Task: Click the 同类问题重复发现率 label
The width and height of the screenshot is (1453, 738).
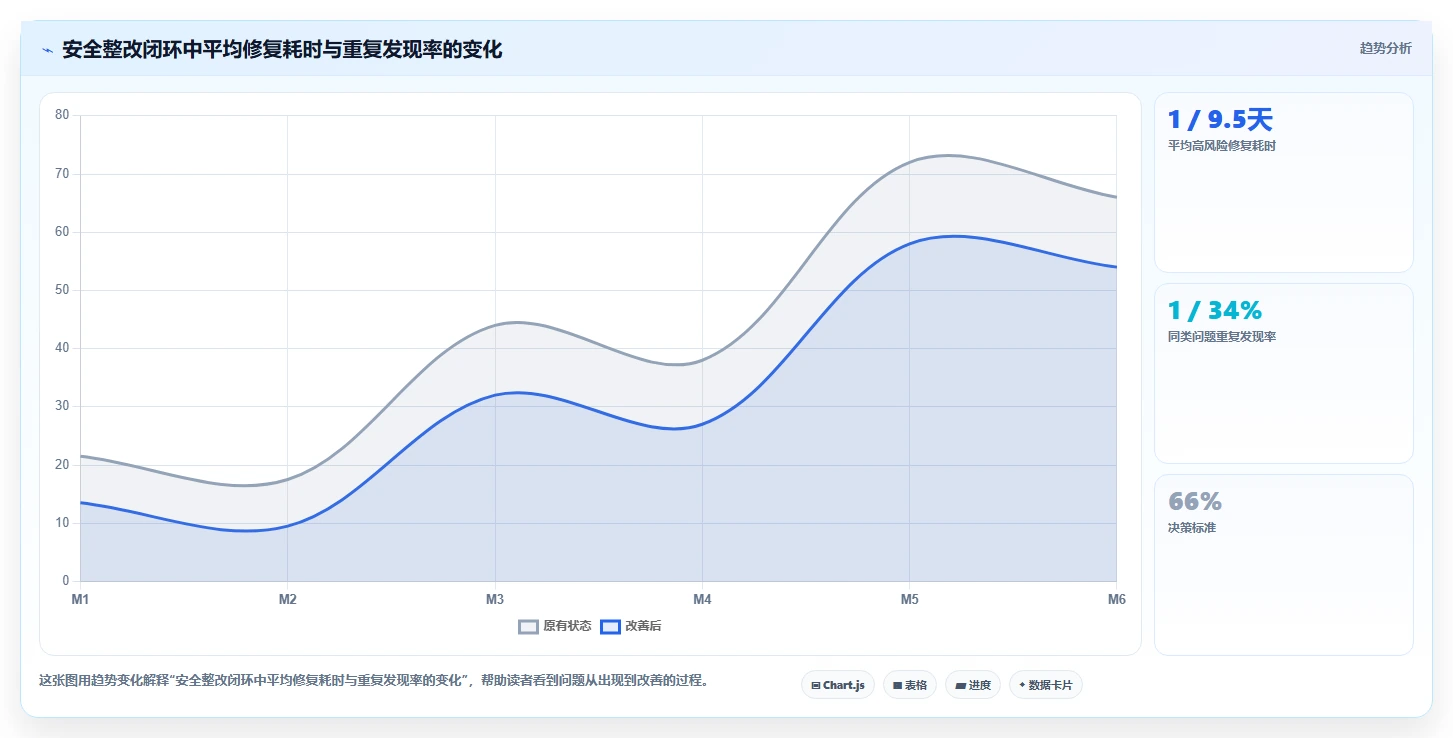Action: pyautogui.click(x=1221, y=337)
